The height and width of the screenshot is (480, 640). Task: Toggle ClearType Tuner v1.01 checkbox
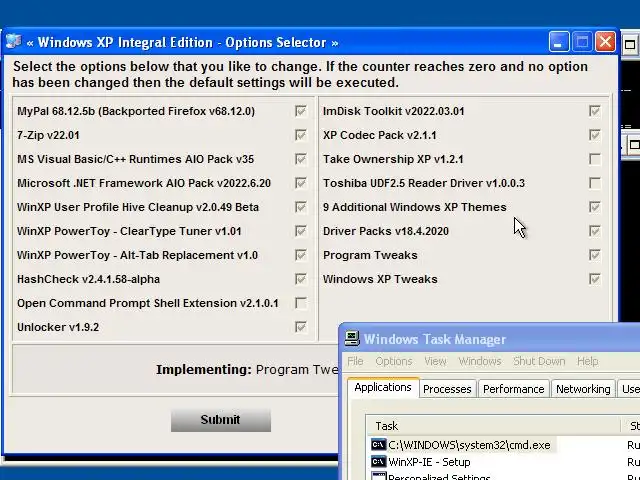[301, 231]
